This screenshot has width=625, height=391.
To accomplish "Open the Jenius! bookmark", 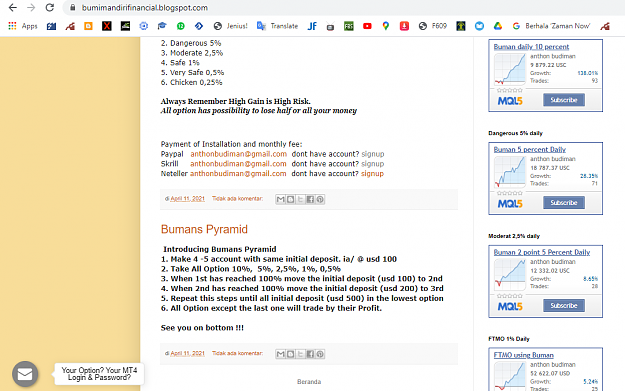I will pyautogui.click(x=230, y=26).
